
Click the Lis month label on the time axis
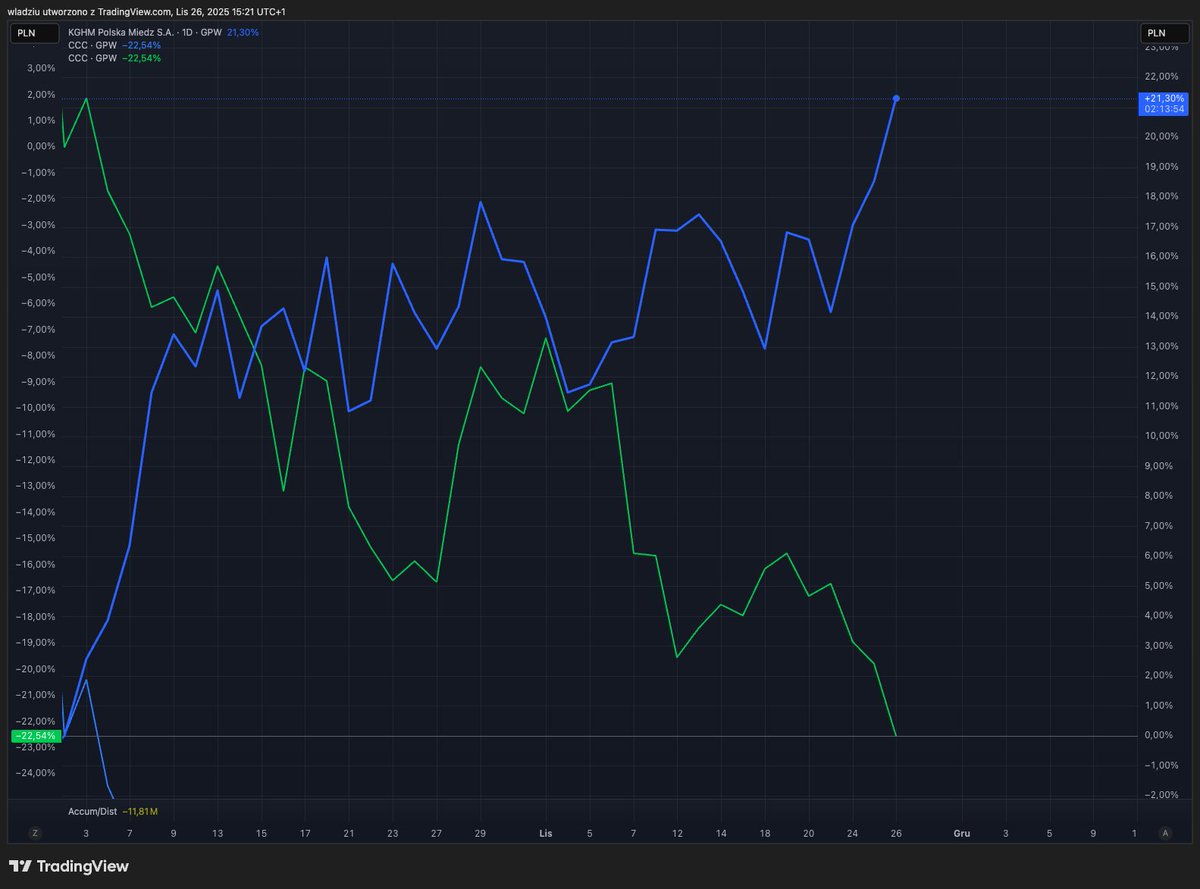click(x=545, y=832)
